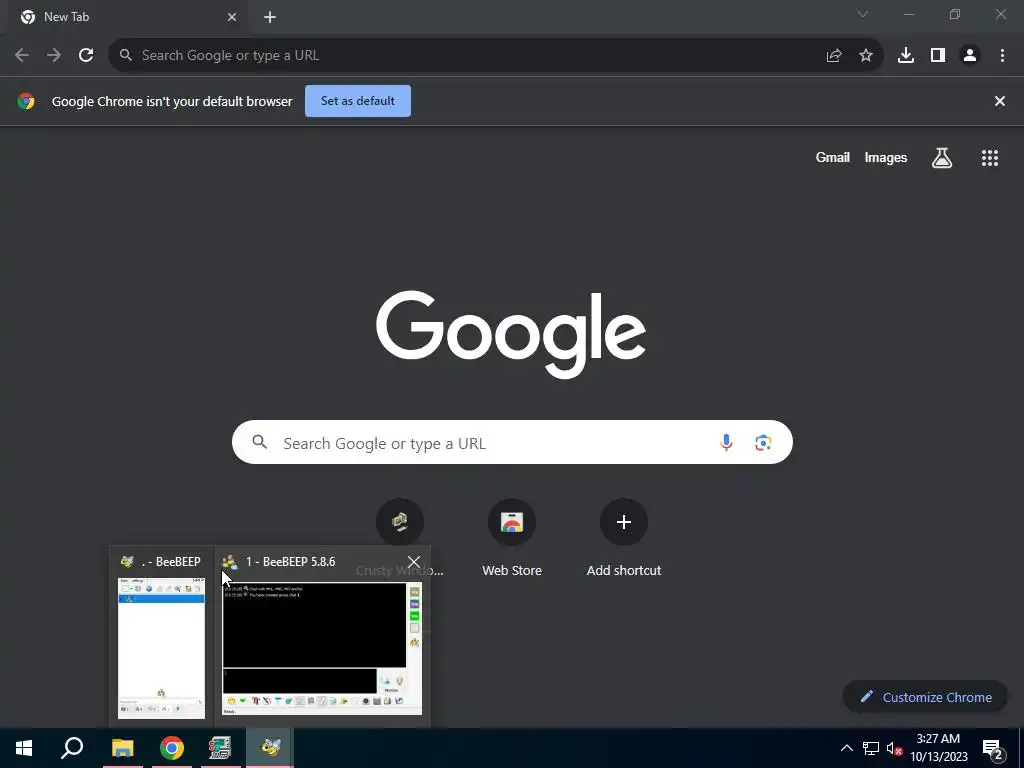Share this page icon in address bar
The width and height of the screenshot is (1024, 768).
pos(834,56)
